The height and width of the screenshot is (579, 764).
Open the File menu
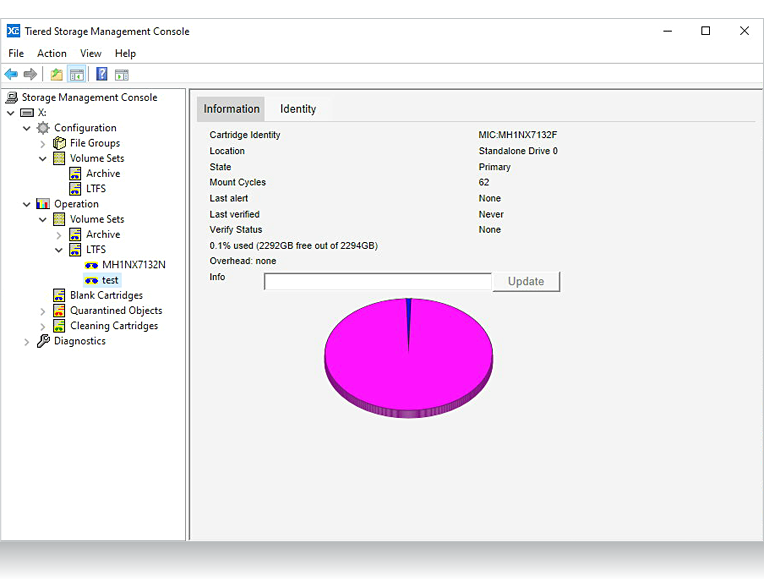coord(16,53)
